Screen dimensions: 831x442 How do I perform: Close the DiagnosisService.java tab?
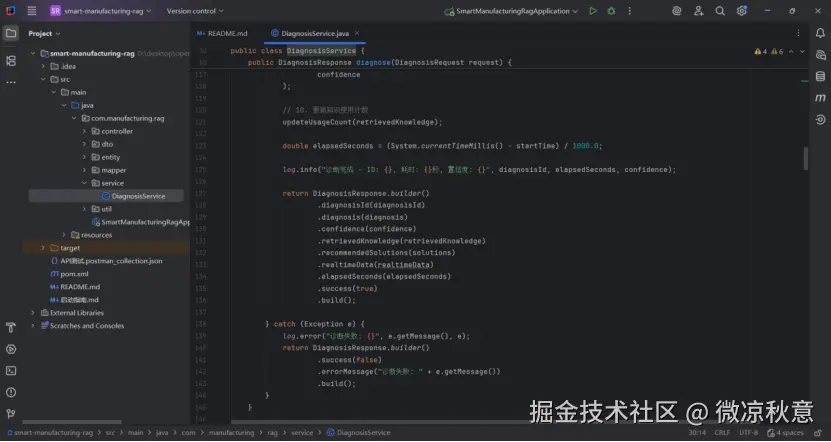coord(357,33)
